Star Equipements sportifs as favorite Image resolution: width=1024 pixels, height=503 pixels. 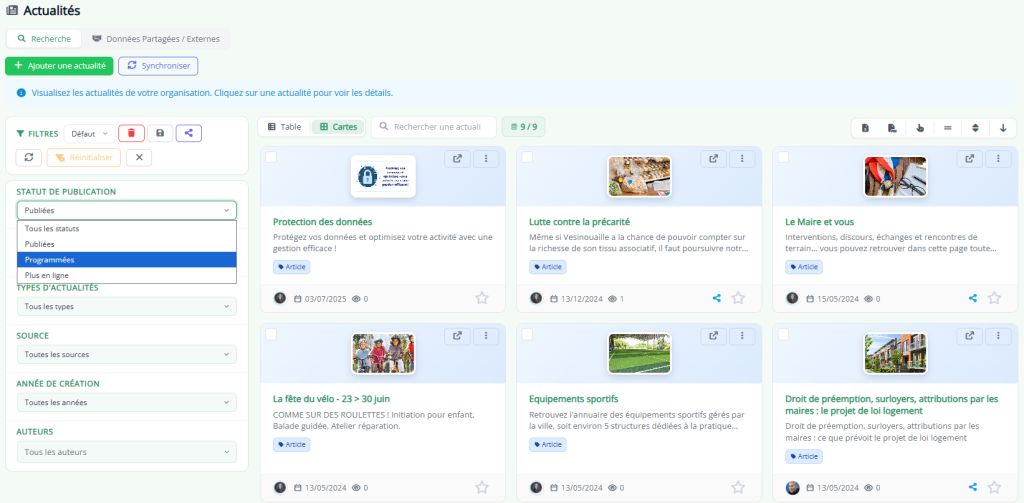[738, 487]
